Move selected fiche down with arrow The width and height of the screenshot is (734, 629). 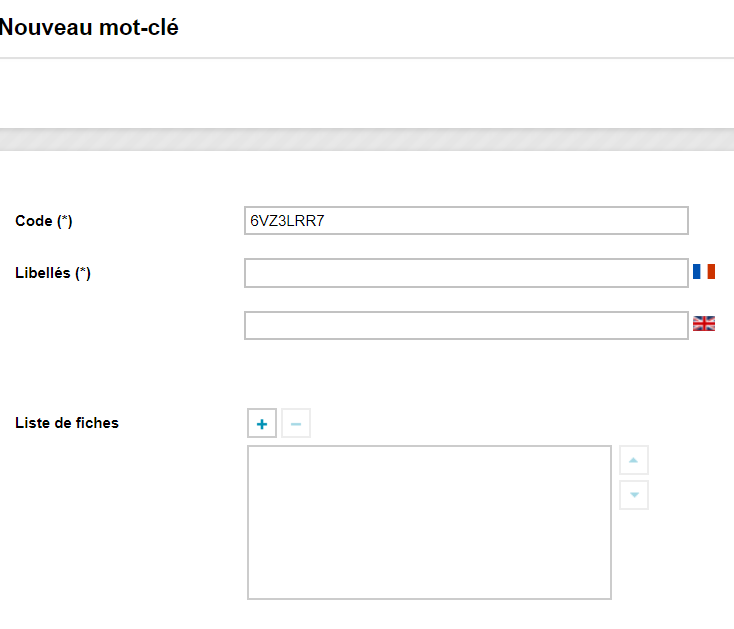634,495
